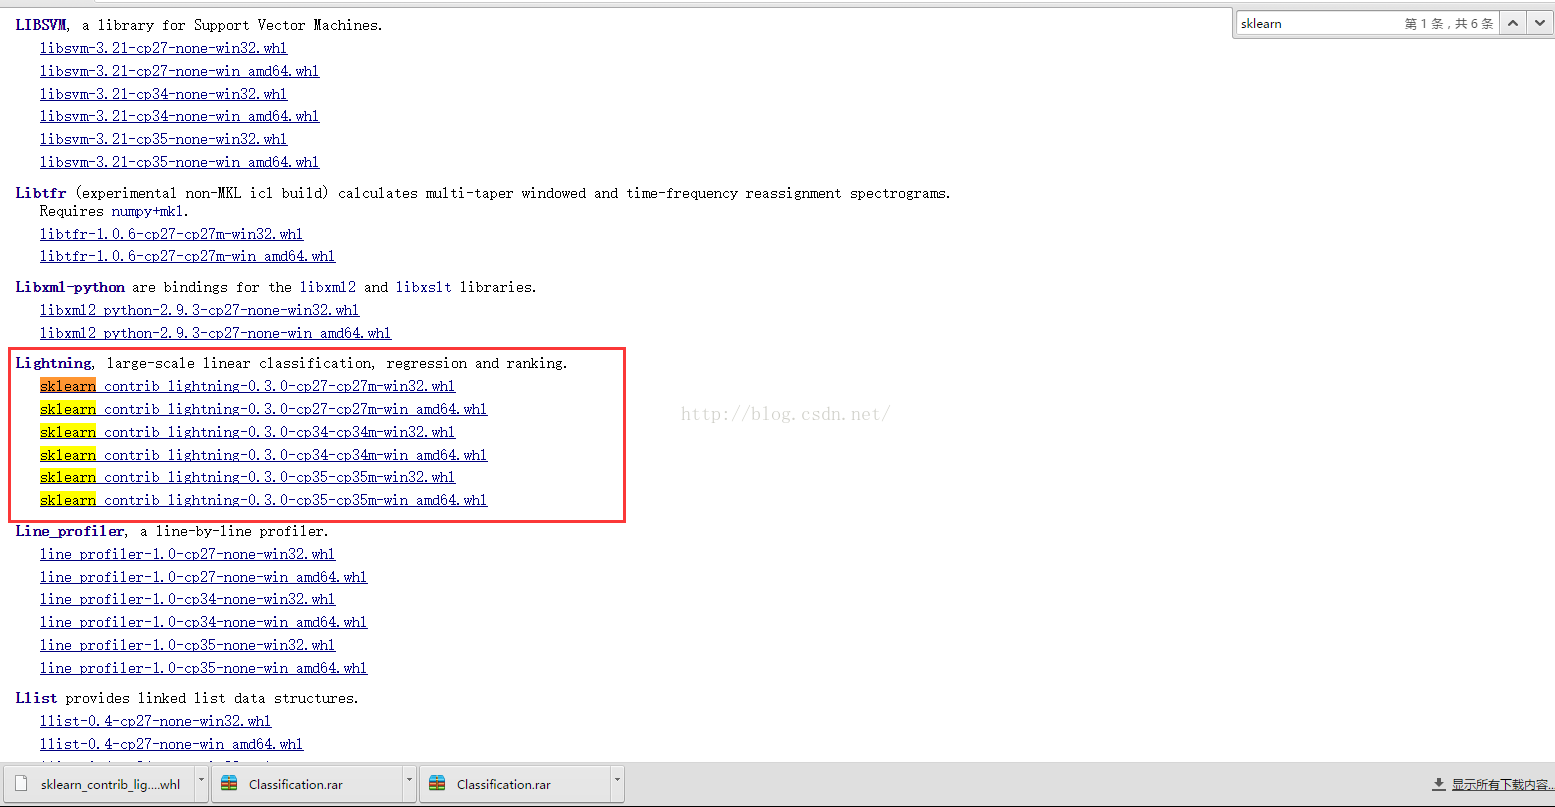Download sklearn_contrib_lightning cp34-cp34m-win_amd64.whl
1555x807 pixels.
(x=263, y=455)
